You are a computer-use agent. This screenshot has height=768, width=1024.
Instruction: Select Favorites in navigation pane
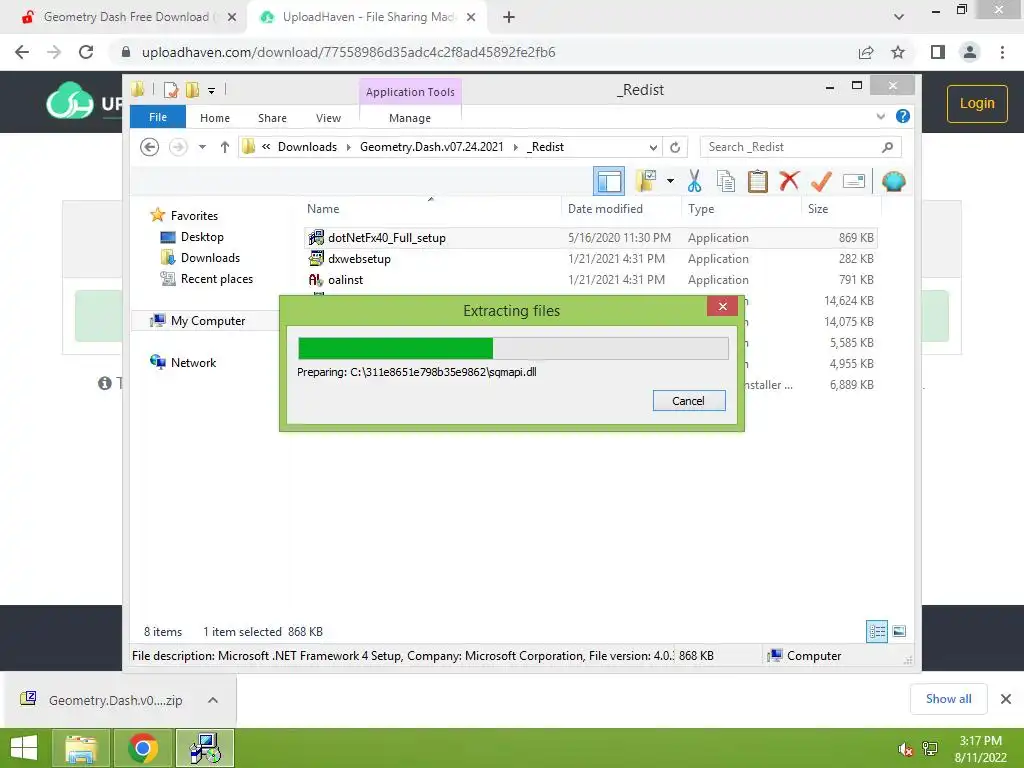(x=194, y=216)
